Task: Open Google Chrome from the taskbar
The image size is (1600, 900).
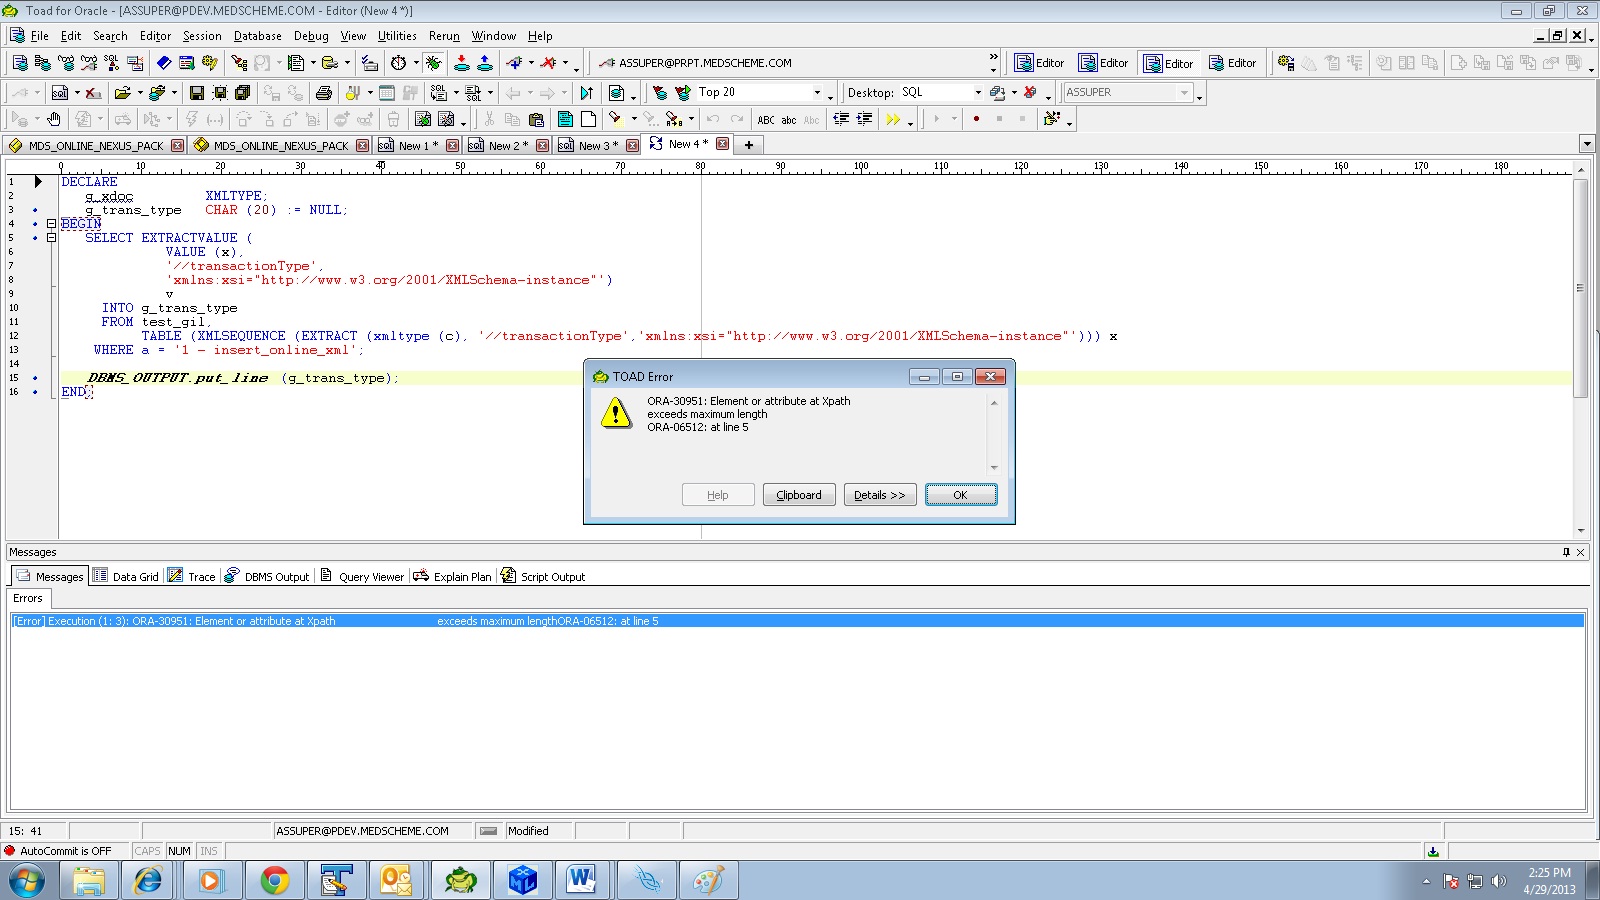Action: [x=274, y=880]
